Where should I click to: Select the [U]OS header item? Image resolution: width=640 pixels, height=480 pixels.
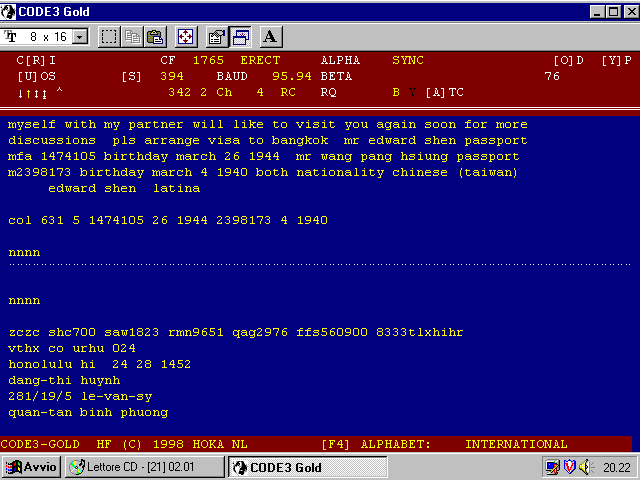click(36, 76)
